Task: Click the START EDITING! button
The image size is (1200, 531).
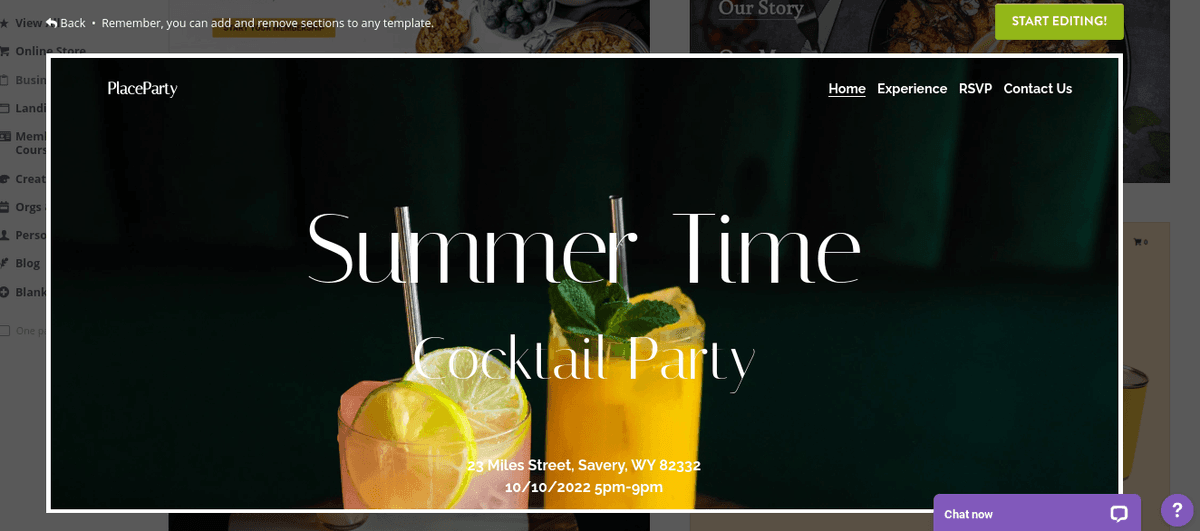Action: [x=1059, y=21]
